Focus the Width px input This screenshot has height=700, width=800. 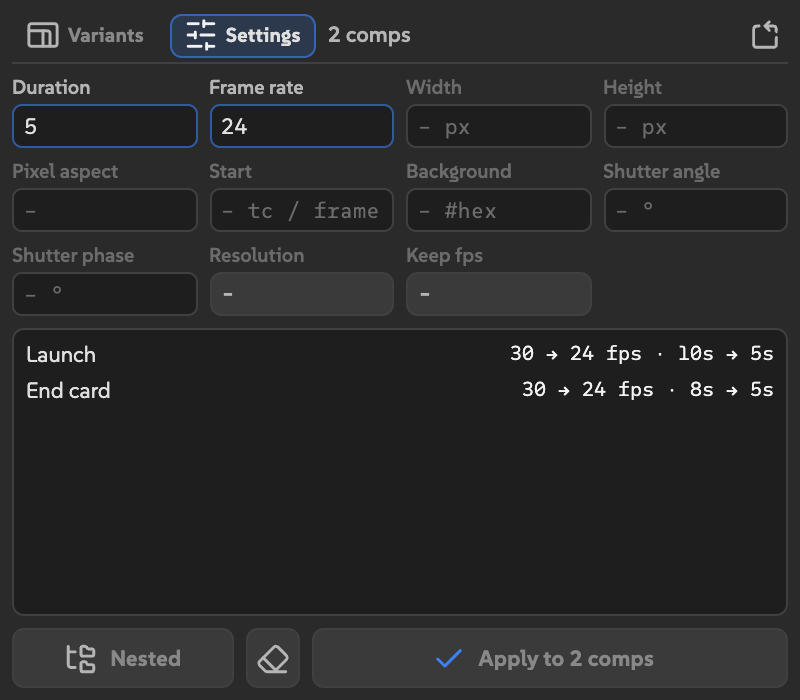point(498,126)
